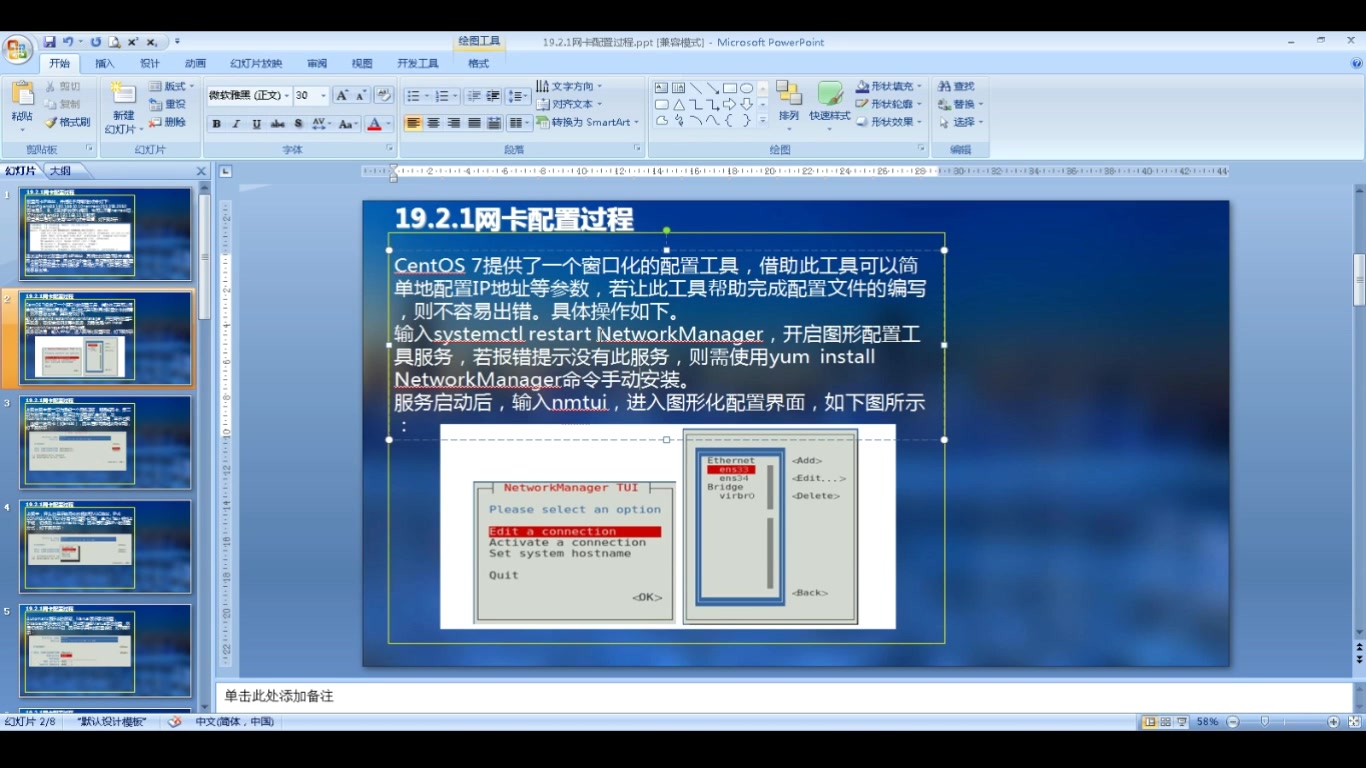Click Format Painter (格式刷)
This screenshot has width=1366, height=768.
pos(68,122)
